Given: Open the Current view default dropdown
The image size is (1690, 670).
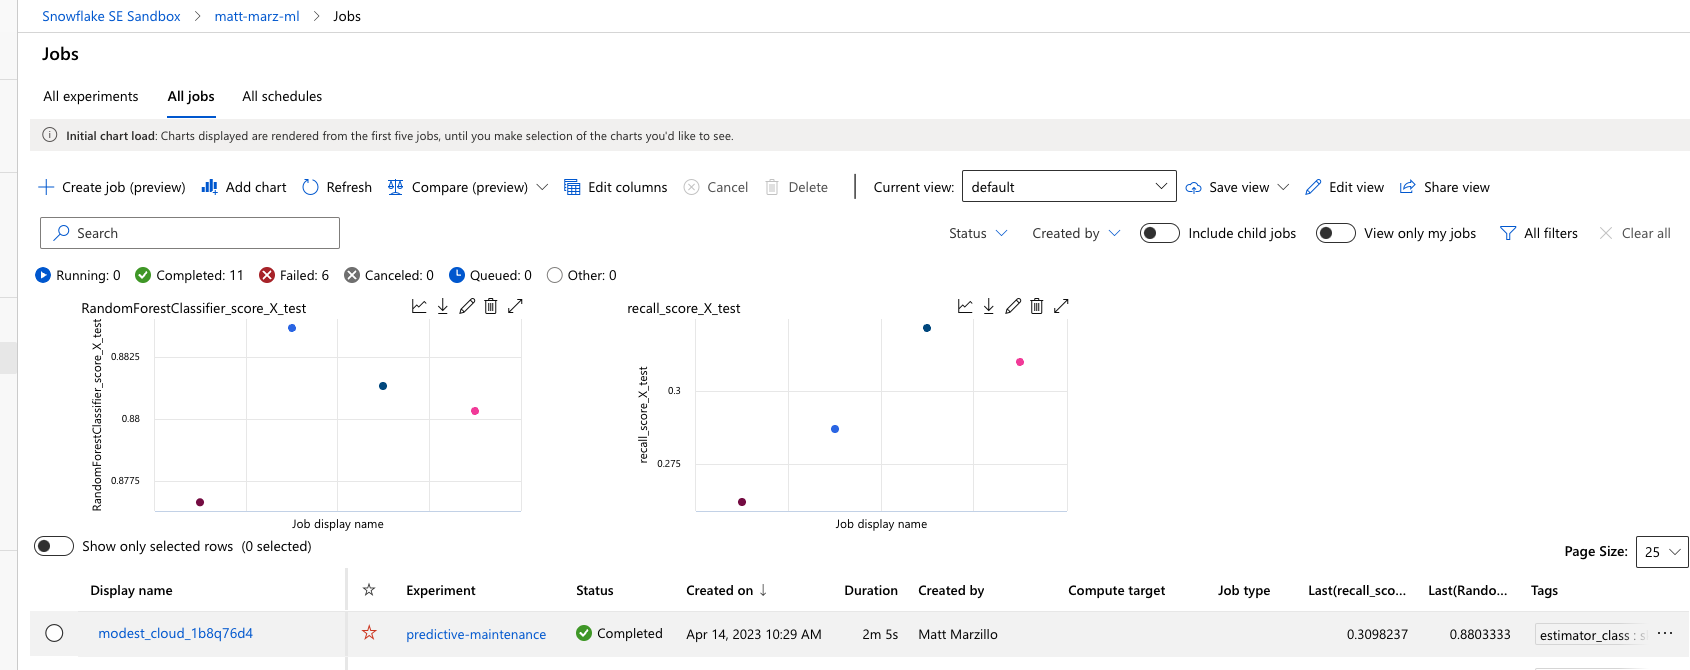Looking at the screenshot, I should click(1068, 187).
